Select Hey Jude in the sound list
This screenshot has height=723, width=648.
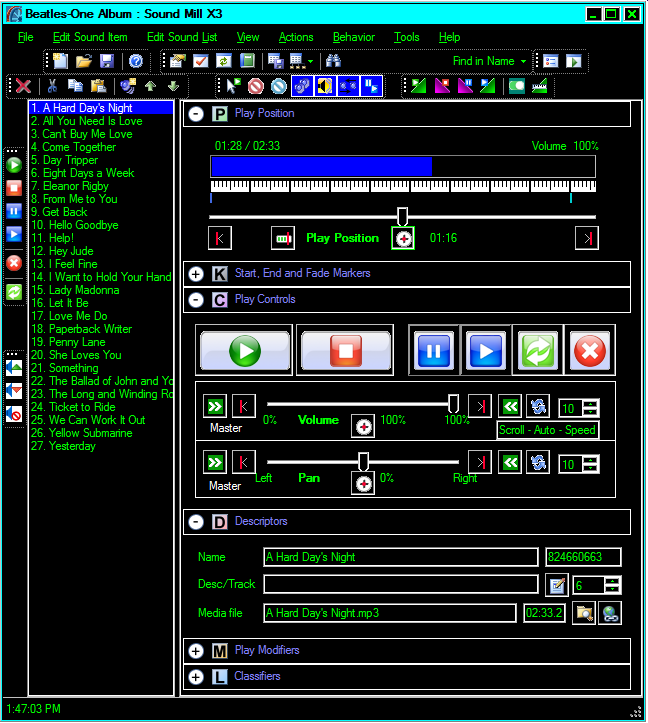(x=101, y=251)
